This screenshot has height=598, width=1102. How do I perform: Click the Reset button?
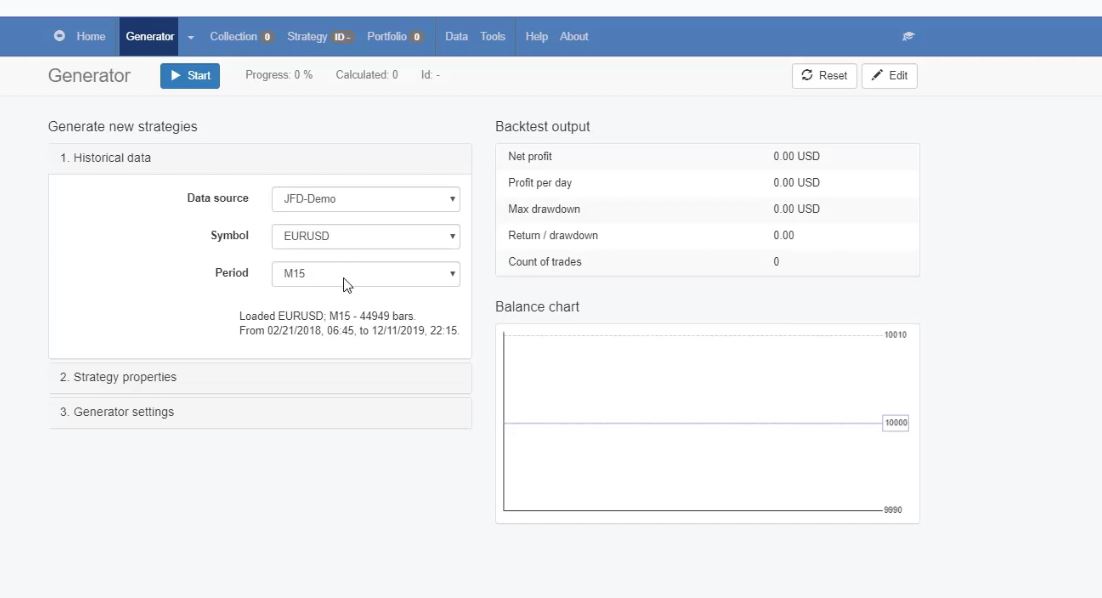point(824,76)
